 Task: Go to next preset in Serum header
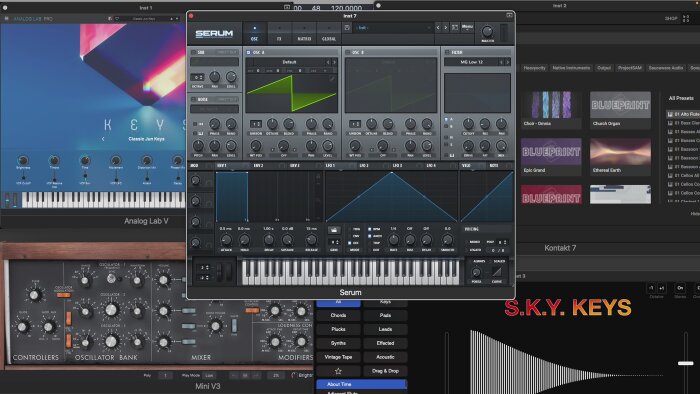[x=446, y=28]
